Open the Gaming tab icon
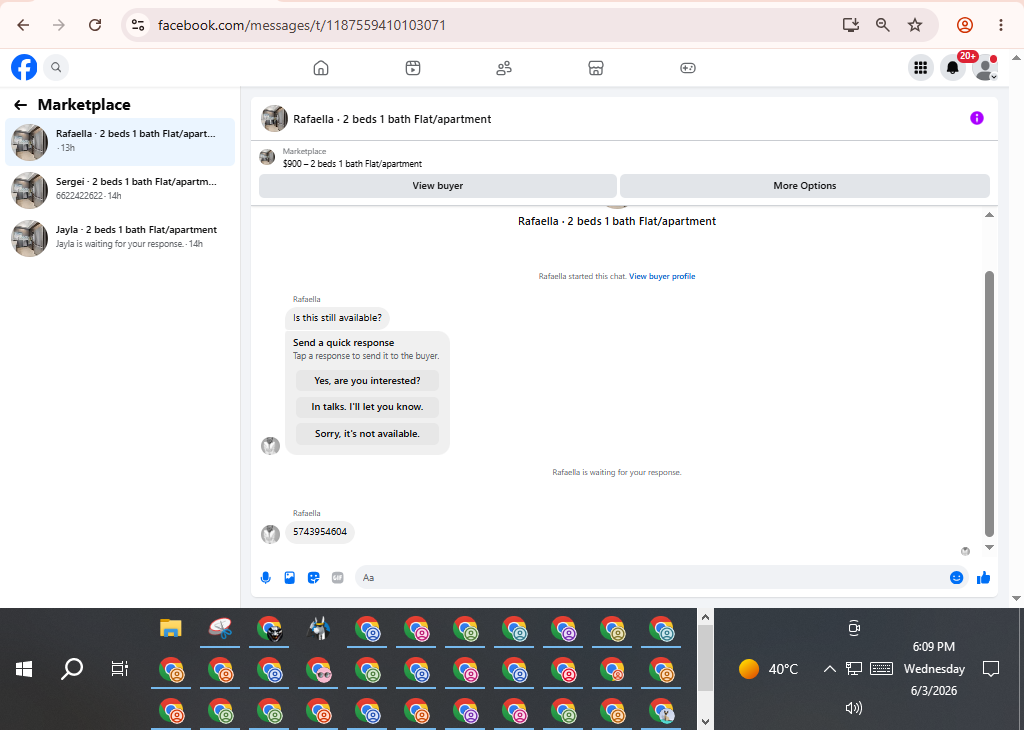This screenshot has height=730, width=1024. tap(688, 68)
